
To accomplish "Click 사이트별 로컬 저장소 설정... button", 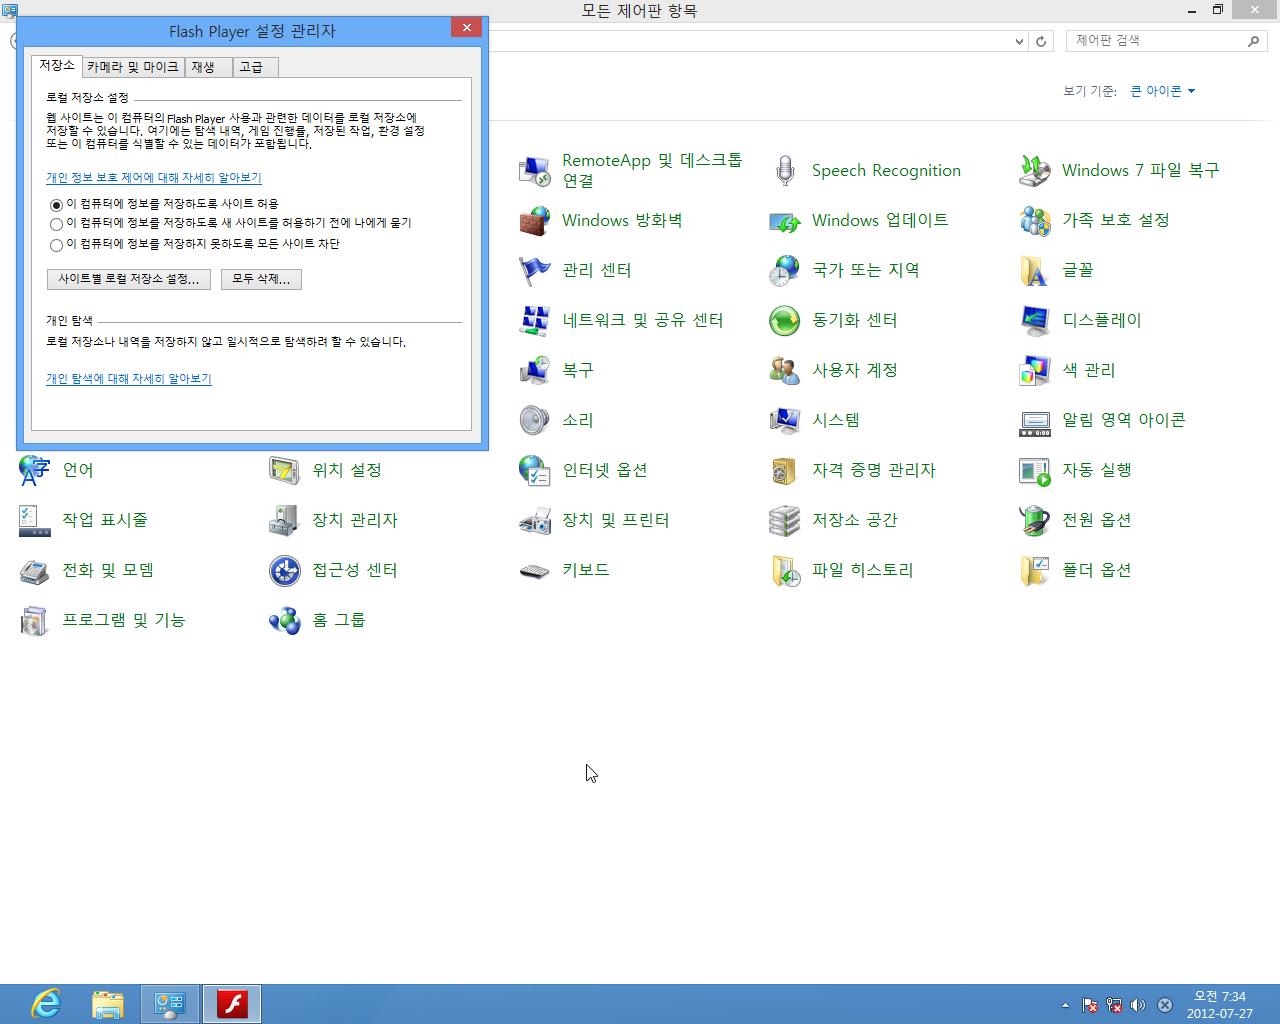I will click(129, 279).
